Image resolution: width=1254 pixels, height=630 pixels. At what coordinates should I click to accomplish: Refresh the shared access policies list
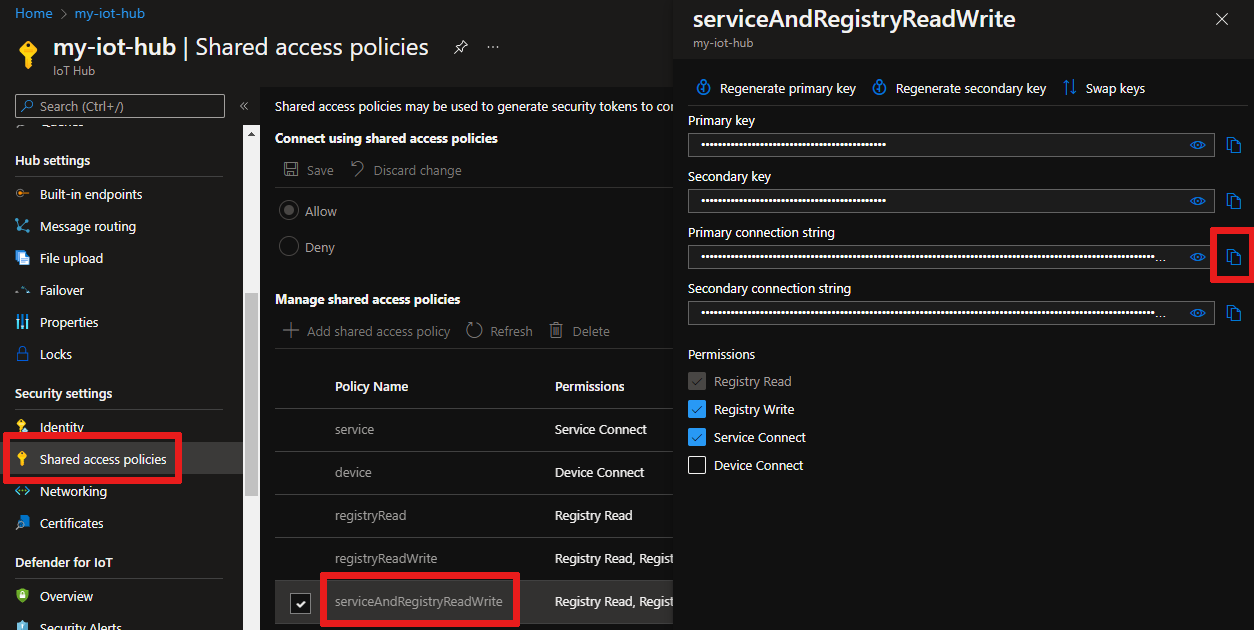[500, 331]
